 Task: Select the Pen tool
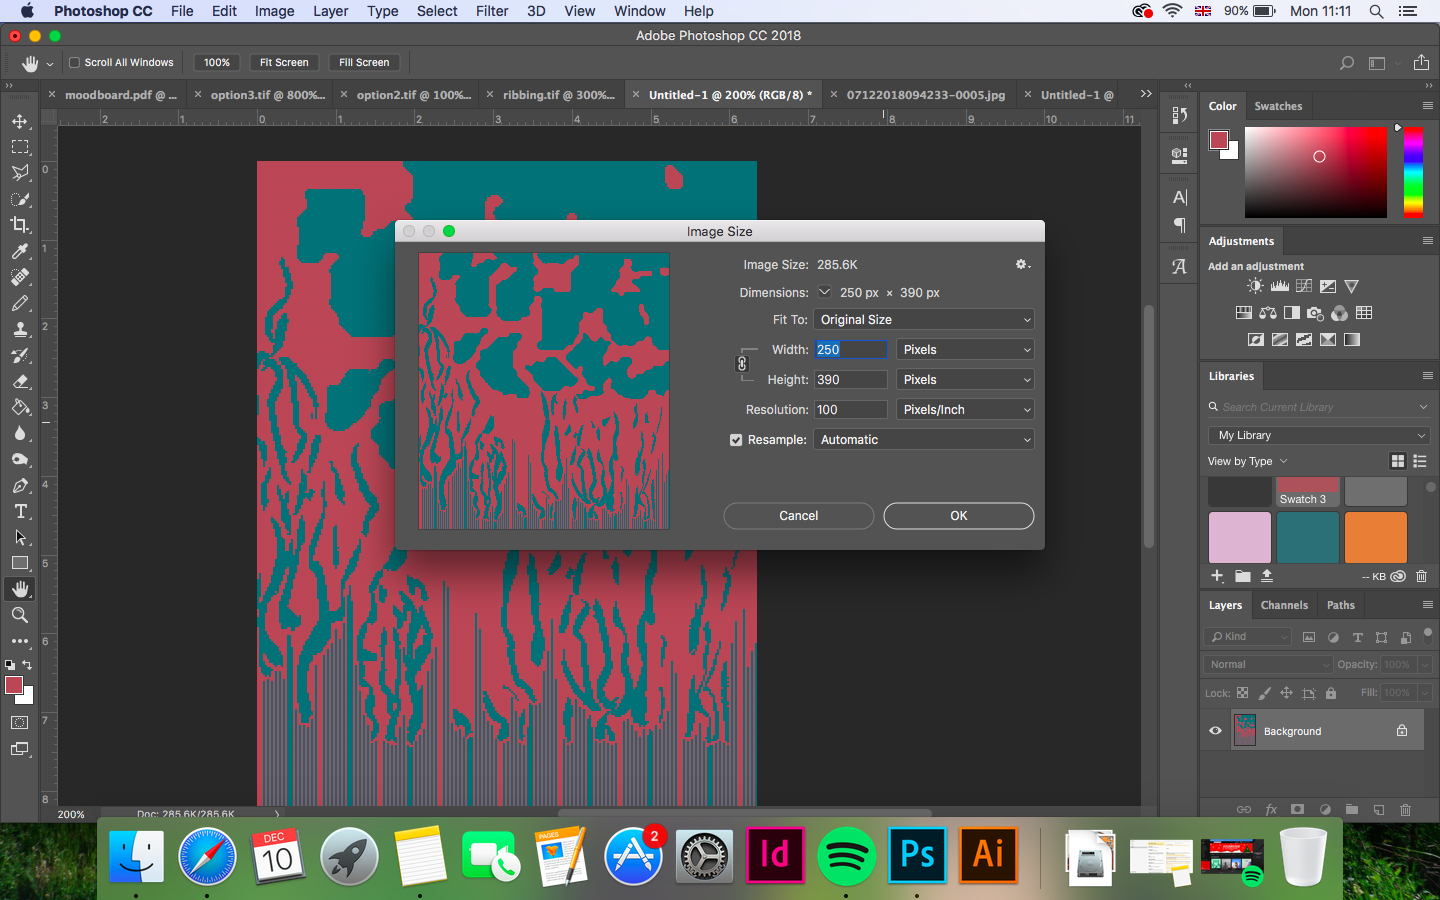point(20,485)
